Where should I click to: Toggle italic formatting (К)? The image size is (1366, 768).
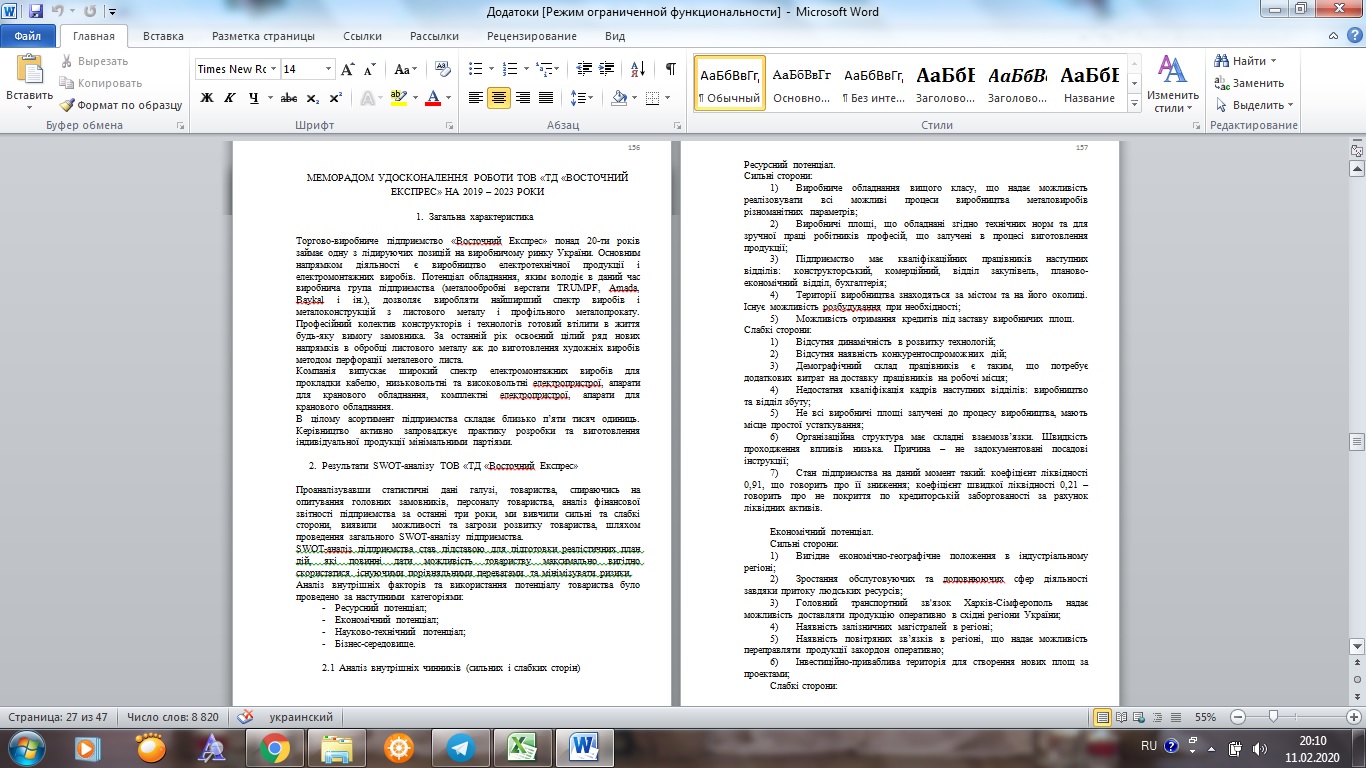230,98
